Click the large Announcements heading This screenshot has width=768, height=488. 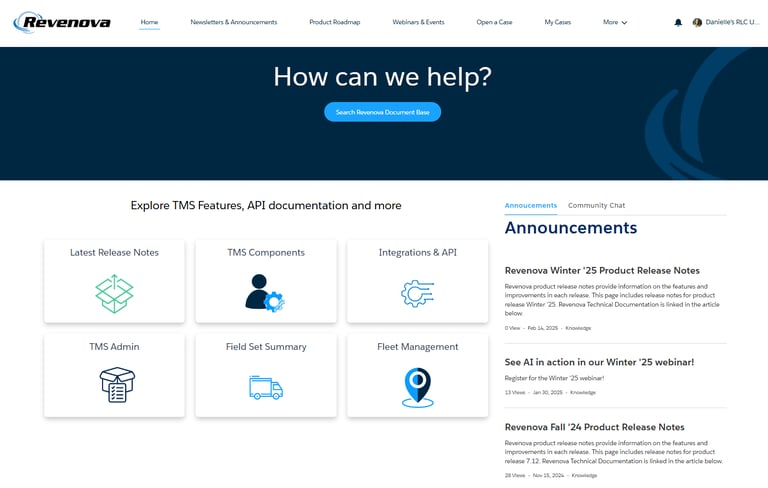point(571,228)
